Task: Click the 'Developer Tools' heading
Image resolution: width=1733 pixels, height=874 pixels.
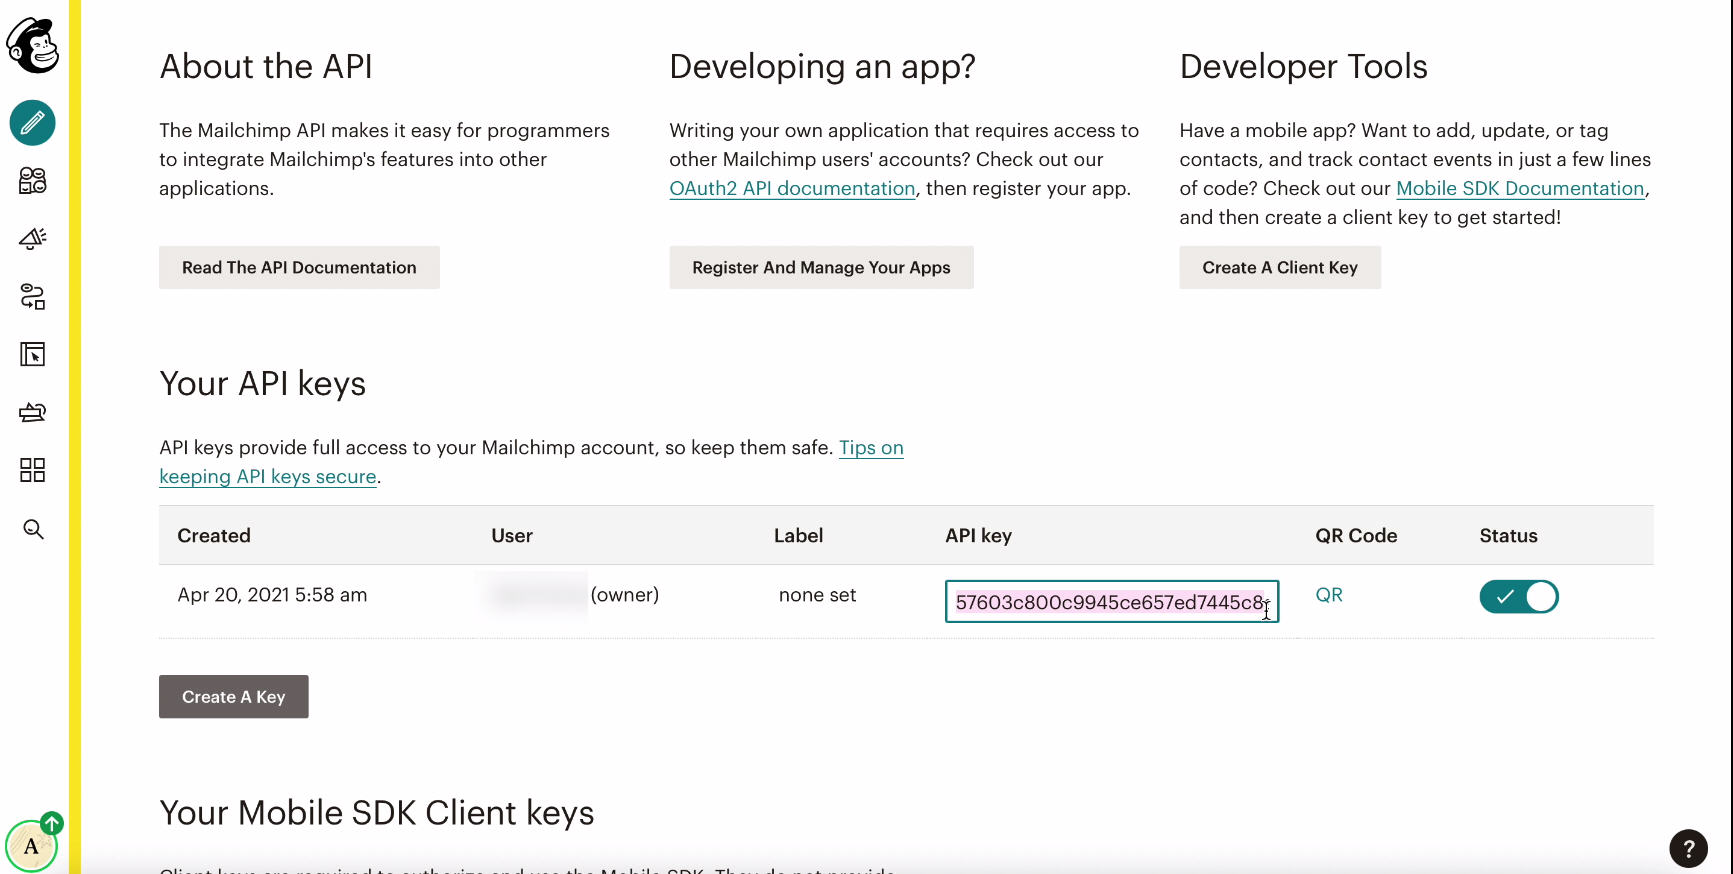Action: tap(1304, 66)
